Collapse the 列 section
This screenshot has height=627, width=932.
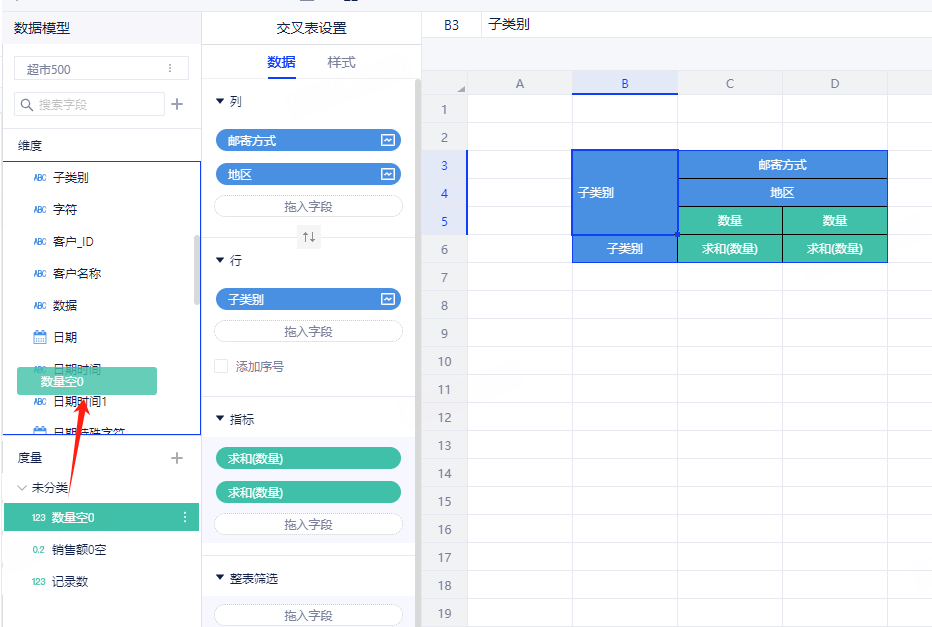(220, 101)
